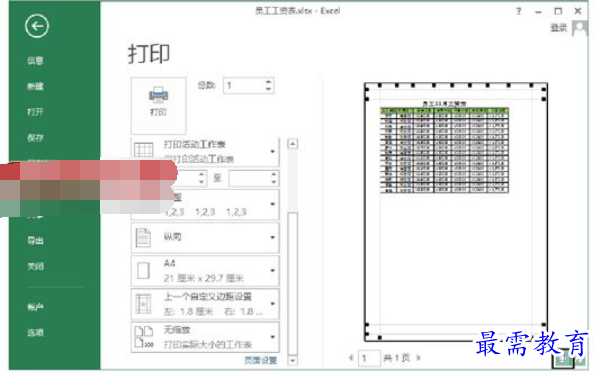Click the current page number field

tap(369, 358)
